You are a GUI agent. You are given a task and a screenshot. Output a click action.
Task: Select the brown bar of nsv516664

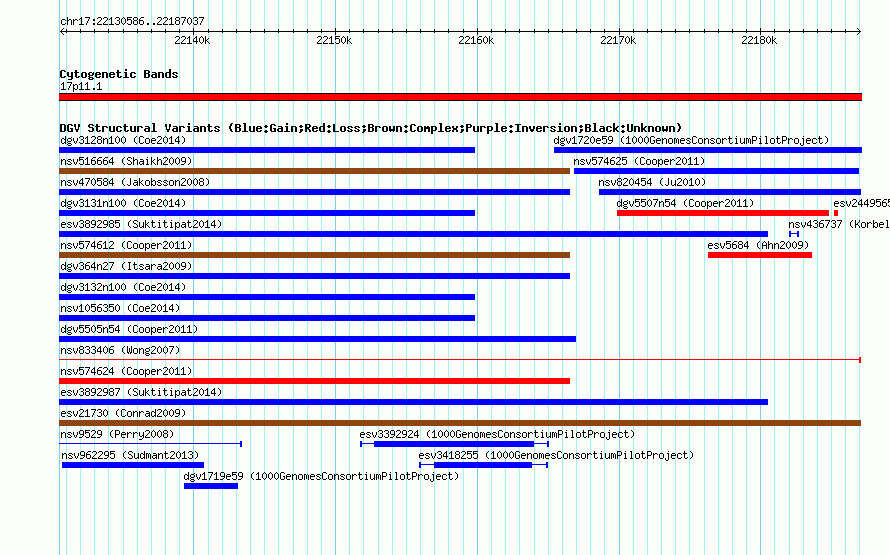pos(314,171)
